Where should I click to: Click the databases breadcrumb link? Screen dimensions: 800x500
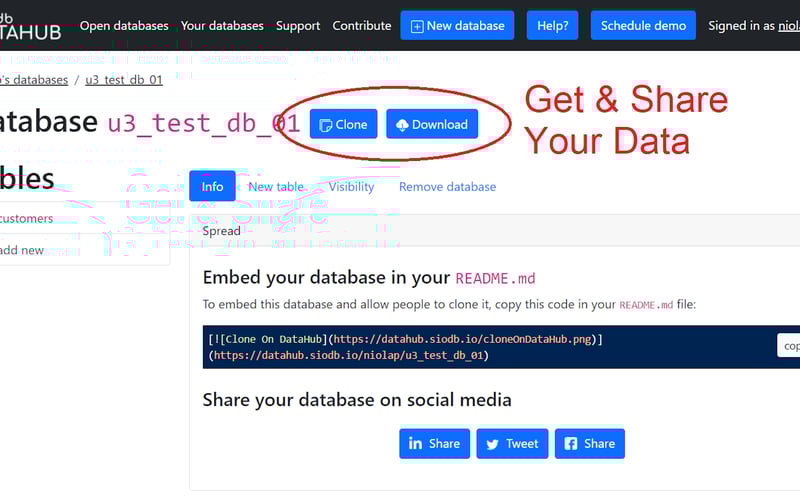pos(34,80)
